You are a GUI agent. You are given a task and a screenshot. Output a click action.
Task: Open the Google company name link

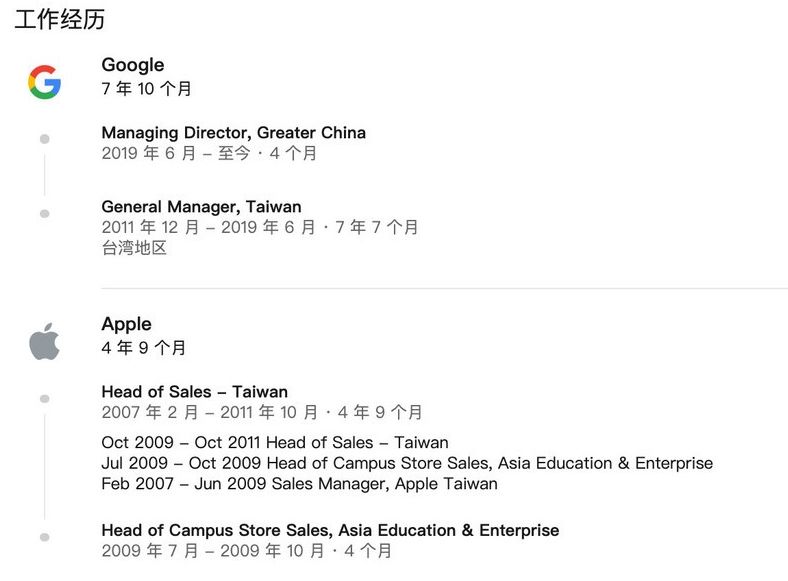[x=132, y=65]
